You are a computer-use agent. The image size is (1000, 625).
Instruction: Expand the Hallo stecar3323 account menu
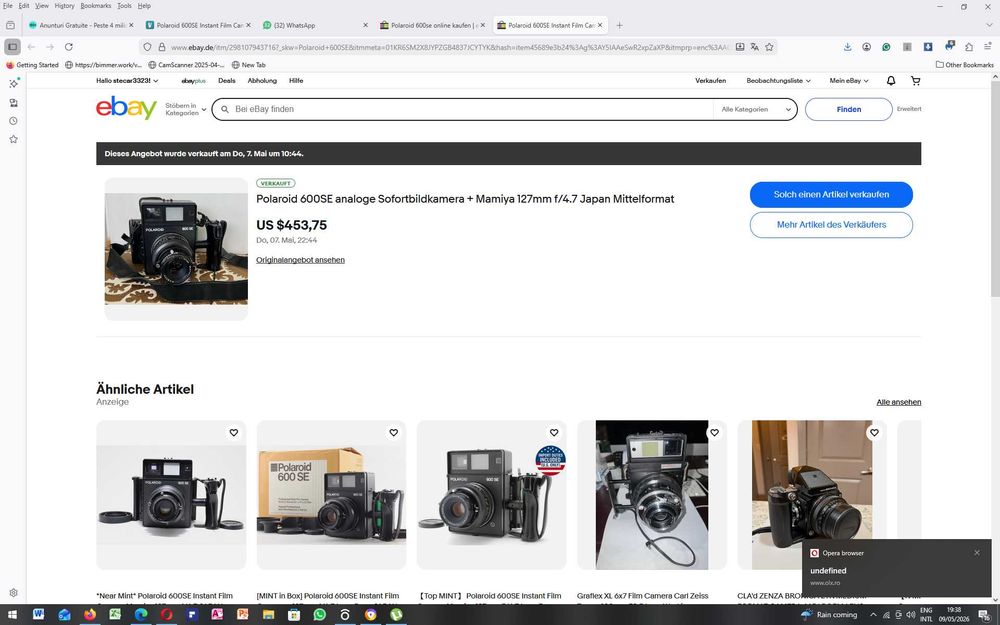pyautogui.click(x=127, y=80)
